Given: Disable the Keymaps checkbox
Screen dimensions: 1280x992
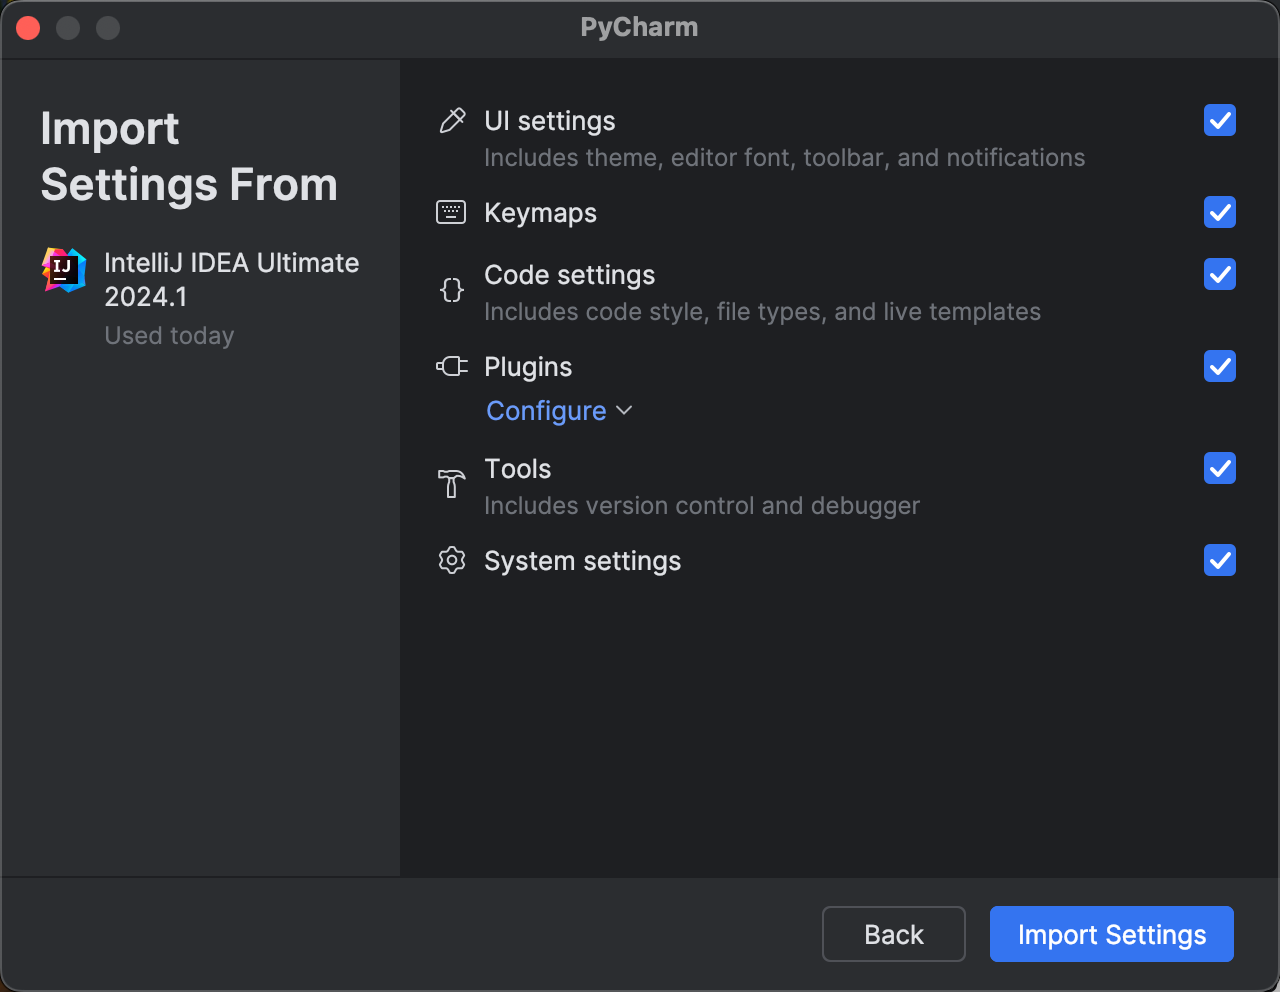Looking at the screenshot, I should click(1219, 212).
